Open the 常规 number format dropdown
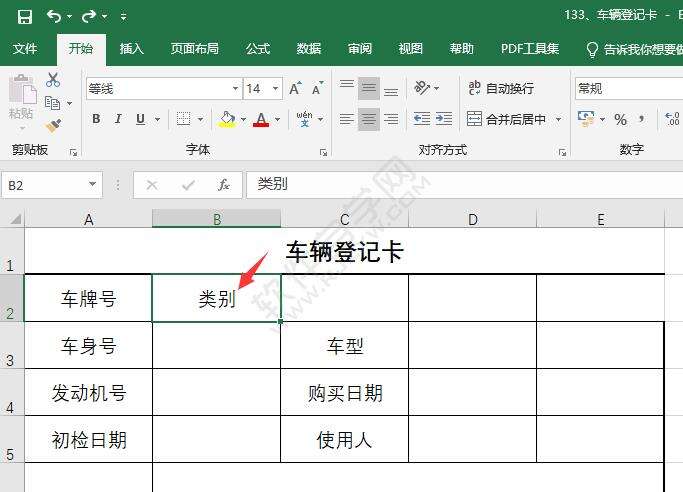The image size is (683, 492). 629,89
